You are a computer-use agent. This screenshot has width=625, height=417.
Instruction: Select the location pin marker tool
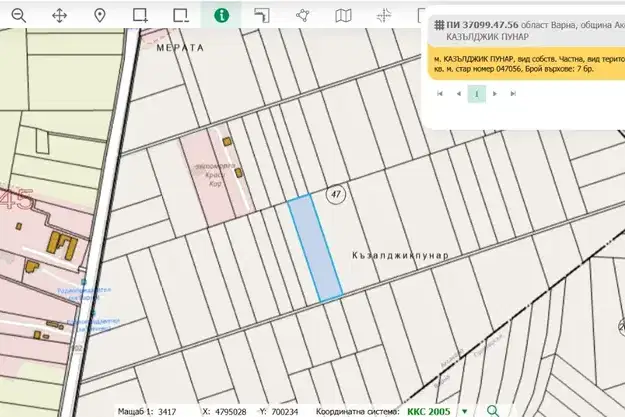coord(100,16)
